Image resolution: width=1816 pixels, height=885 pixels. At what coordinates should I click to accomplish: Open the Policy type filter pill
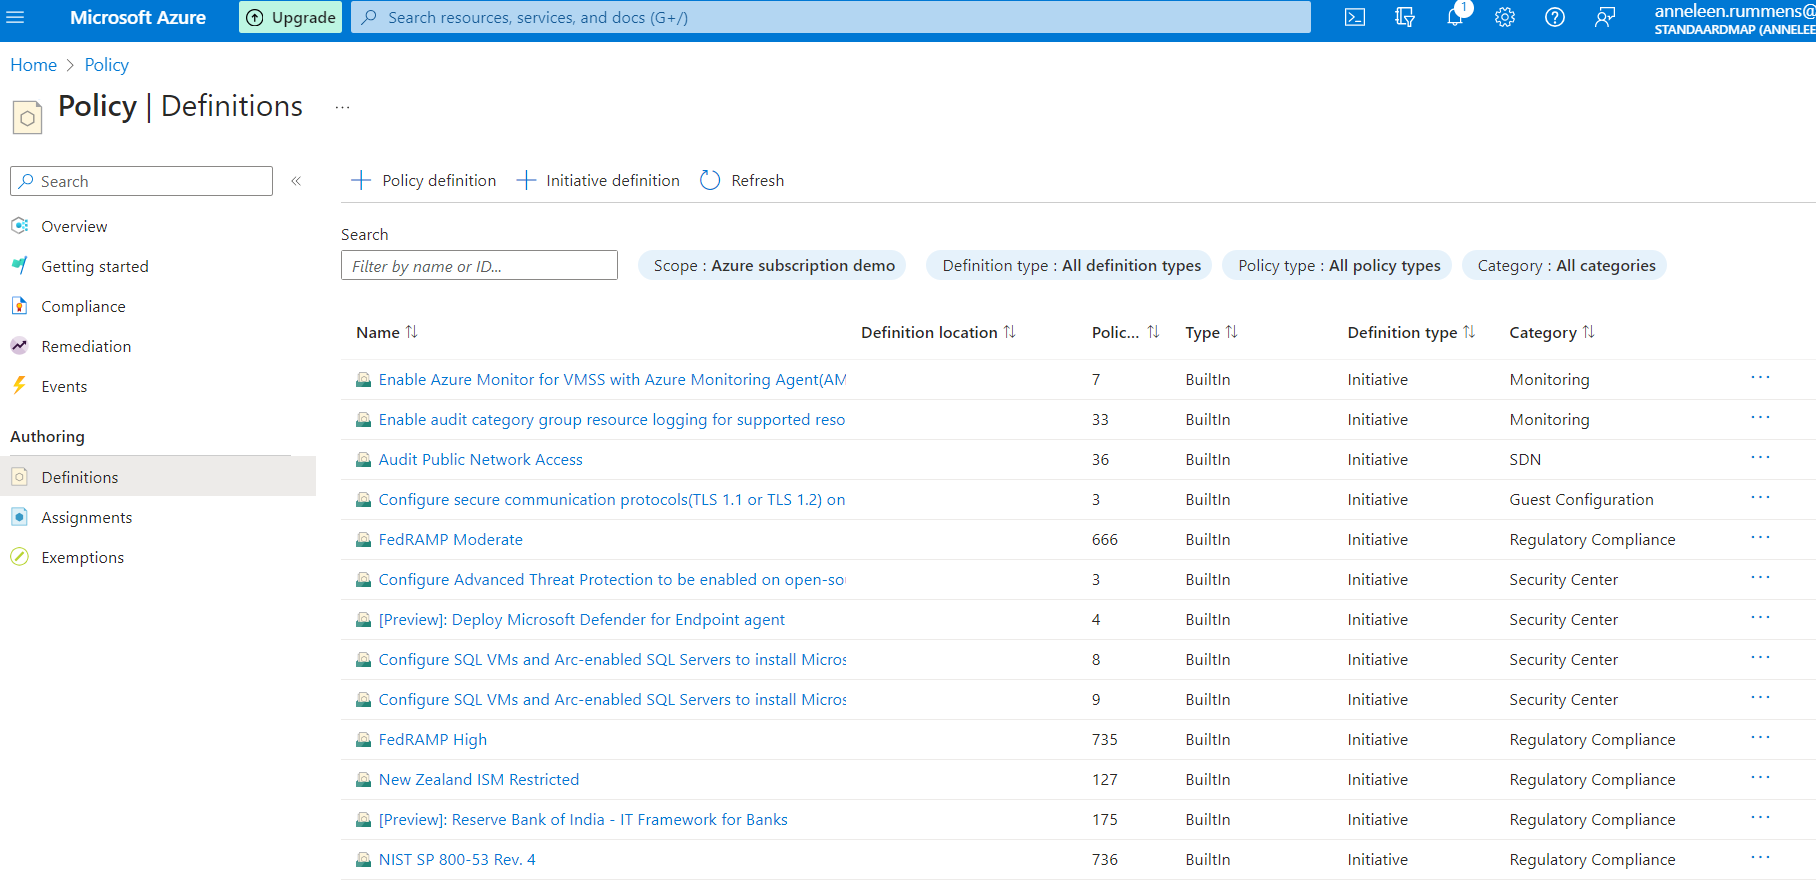tap(1338, 266)
